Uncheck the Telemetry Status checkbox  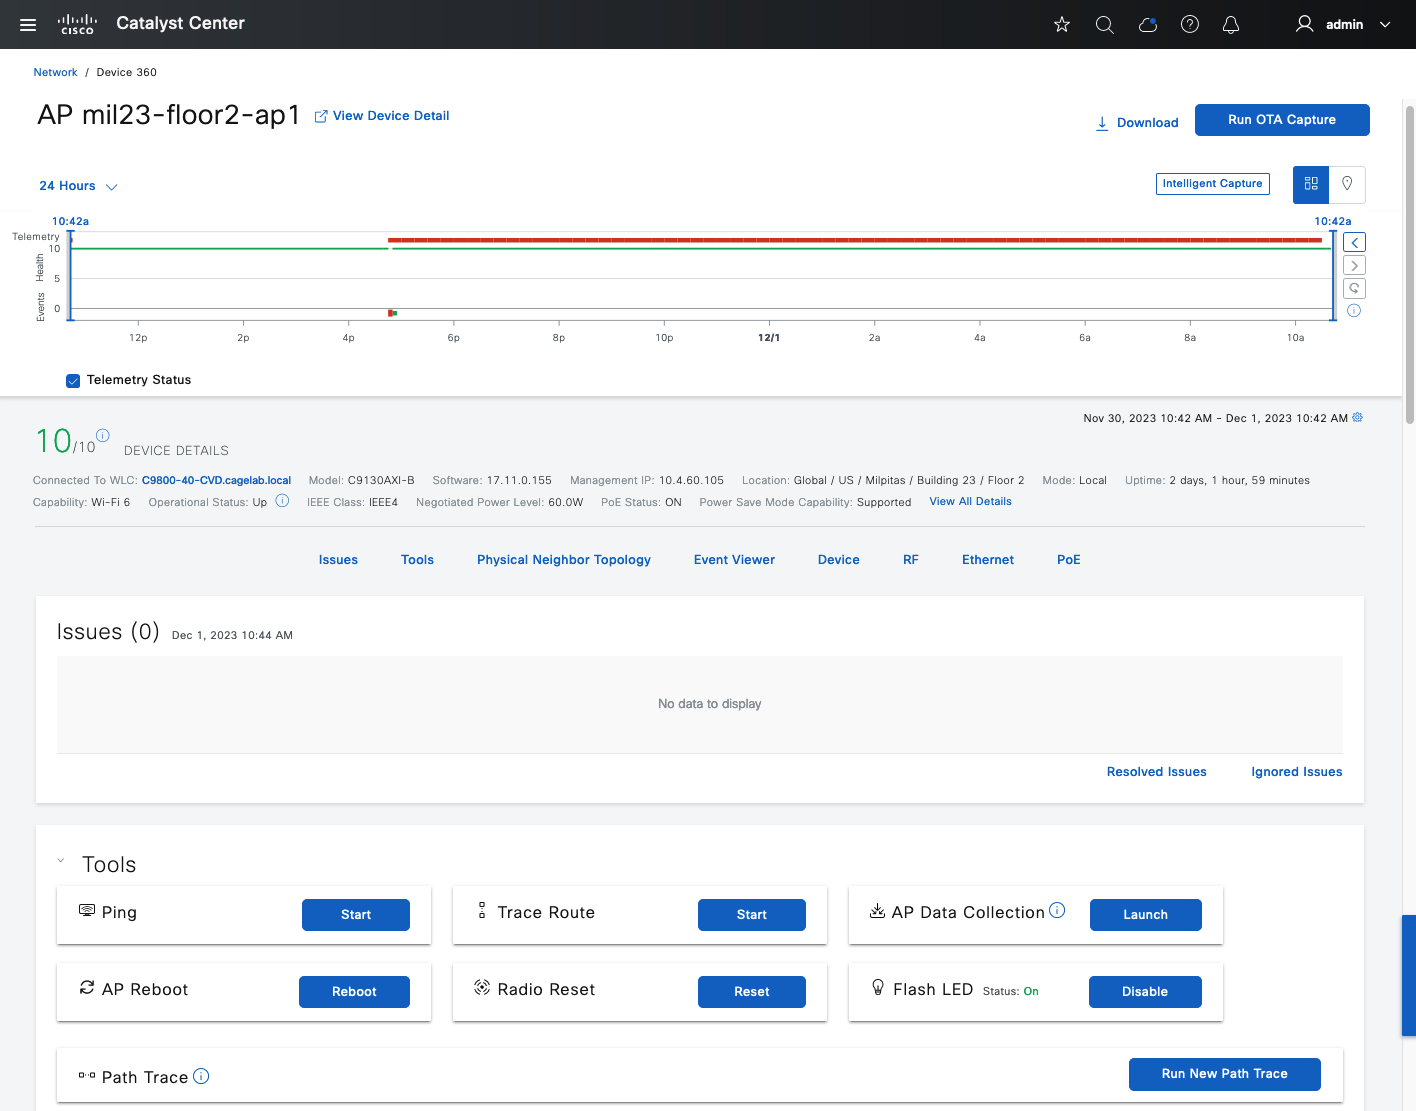tap(73, 381)
